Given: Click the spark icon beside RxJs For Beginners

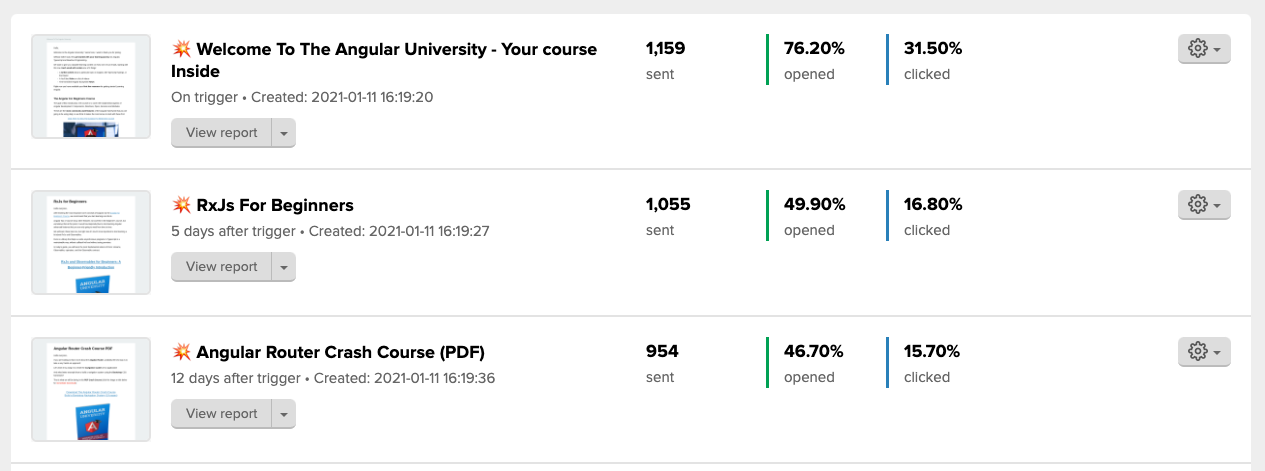Looking at the screenshot, I should pos(181,205).
